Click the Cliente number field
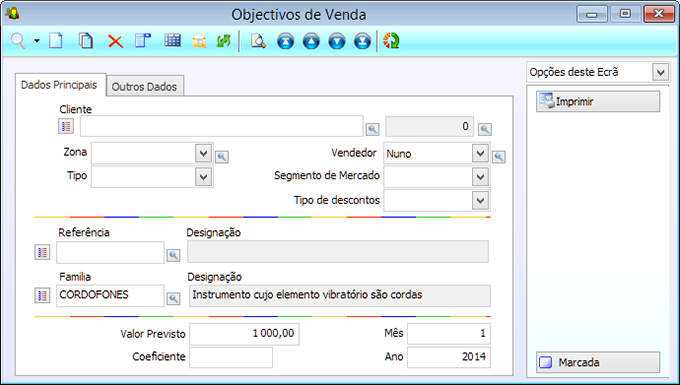Screen dimensions: 680x385 [x=429, y=126]
